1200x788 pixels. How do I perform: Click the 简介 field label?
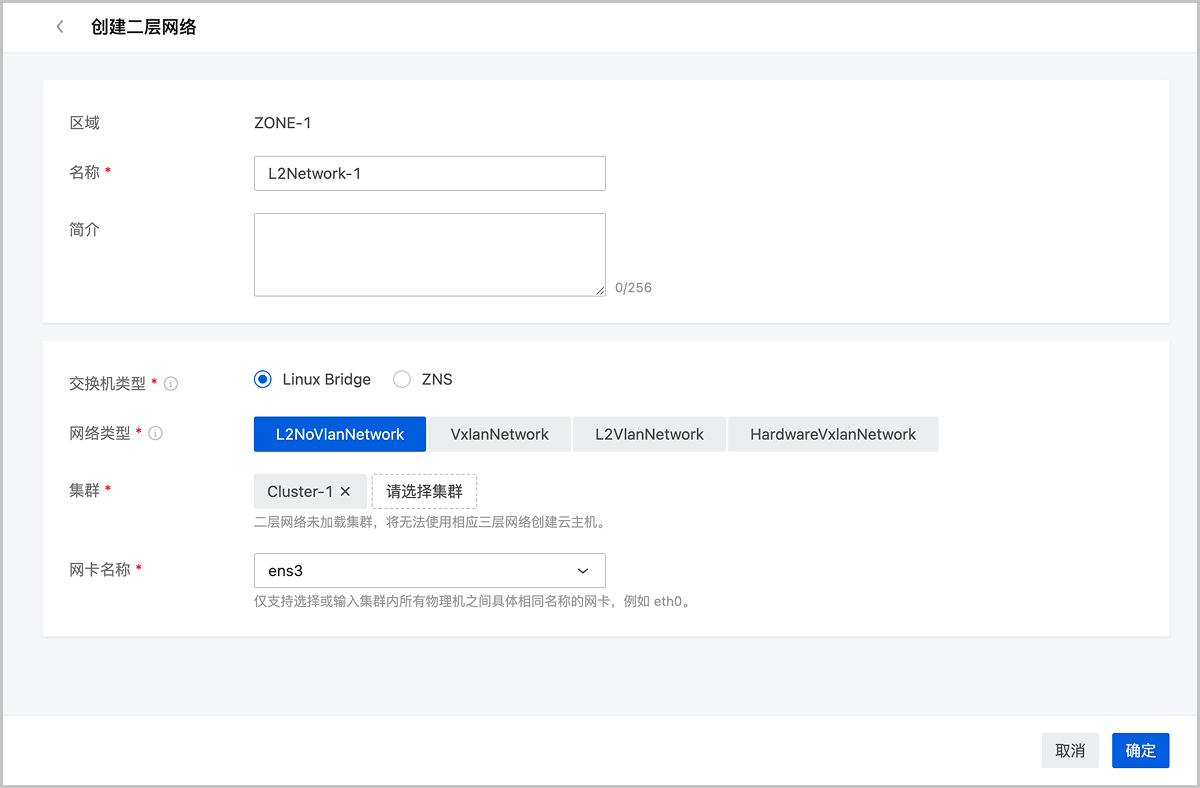point(84,229)
